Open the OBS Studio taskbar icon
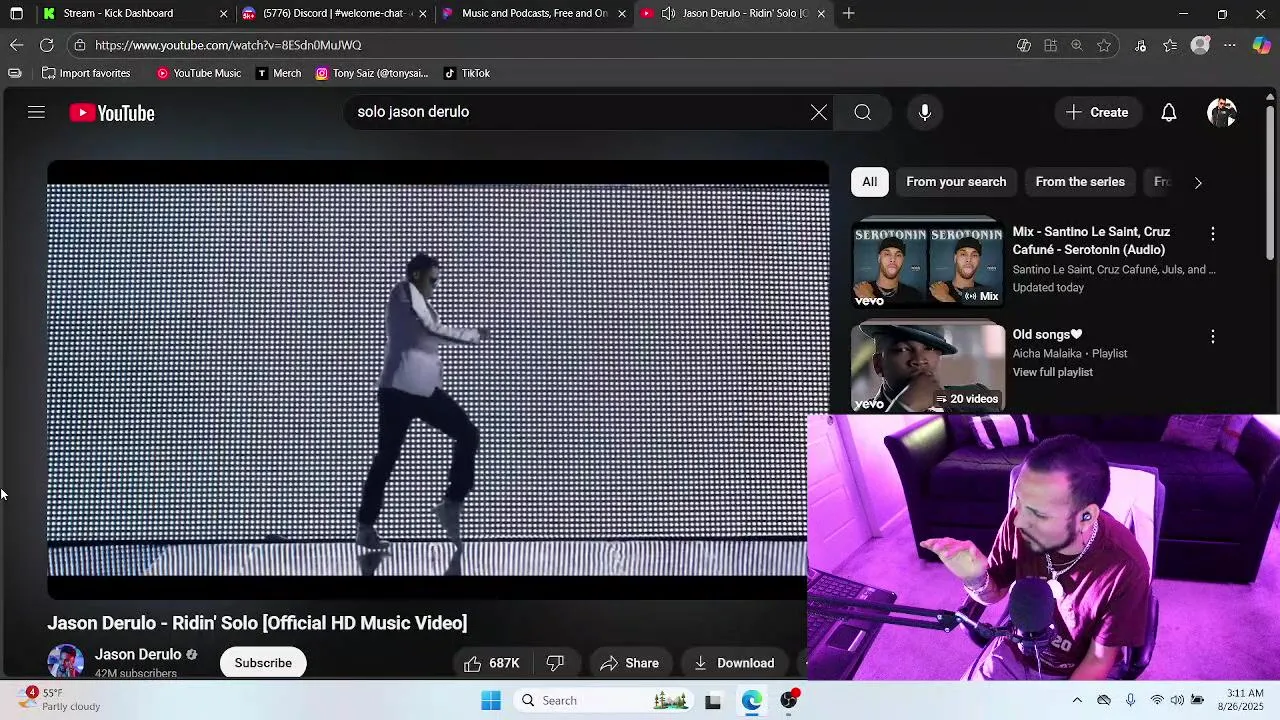1280x720 pixels. point(789,701)
